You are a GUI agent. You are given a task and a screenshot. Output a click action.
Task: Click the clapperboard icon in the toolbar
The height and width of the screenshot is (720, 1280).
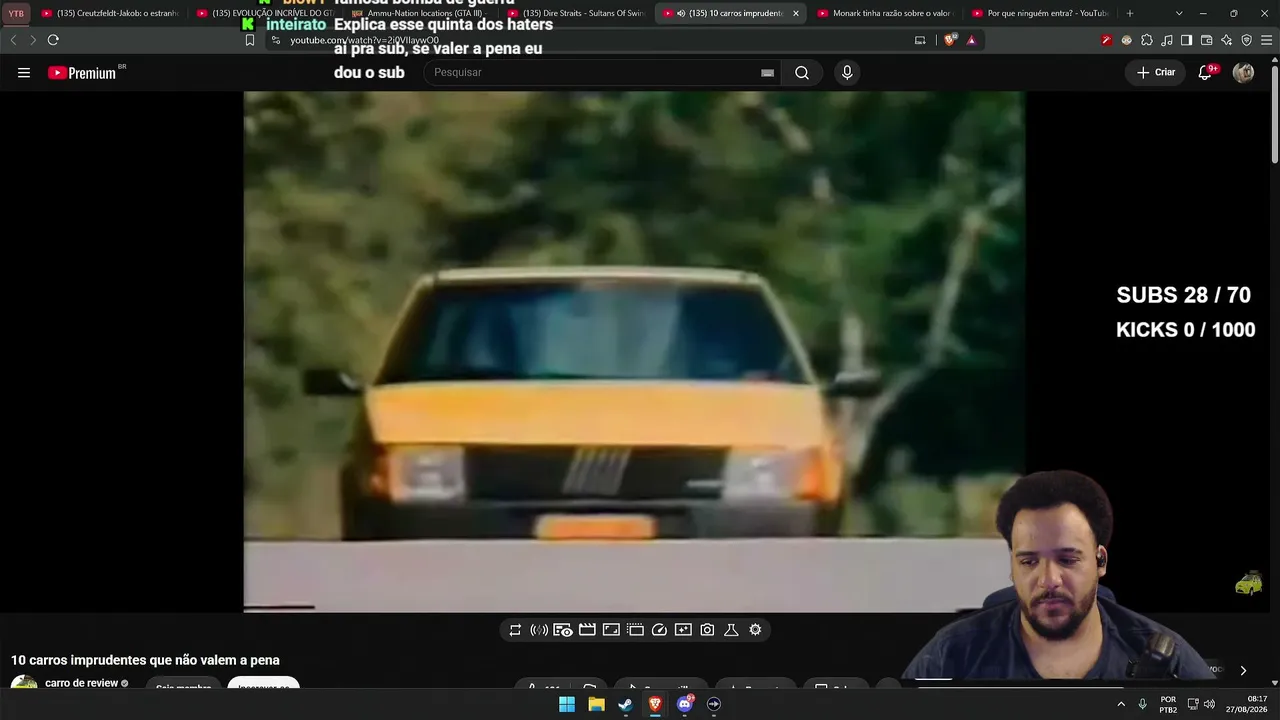pyautogui.click(x=587, y=630)
